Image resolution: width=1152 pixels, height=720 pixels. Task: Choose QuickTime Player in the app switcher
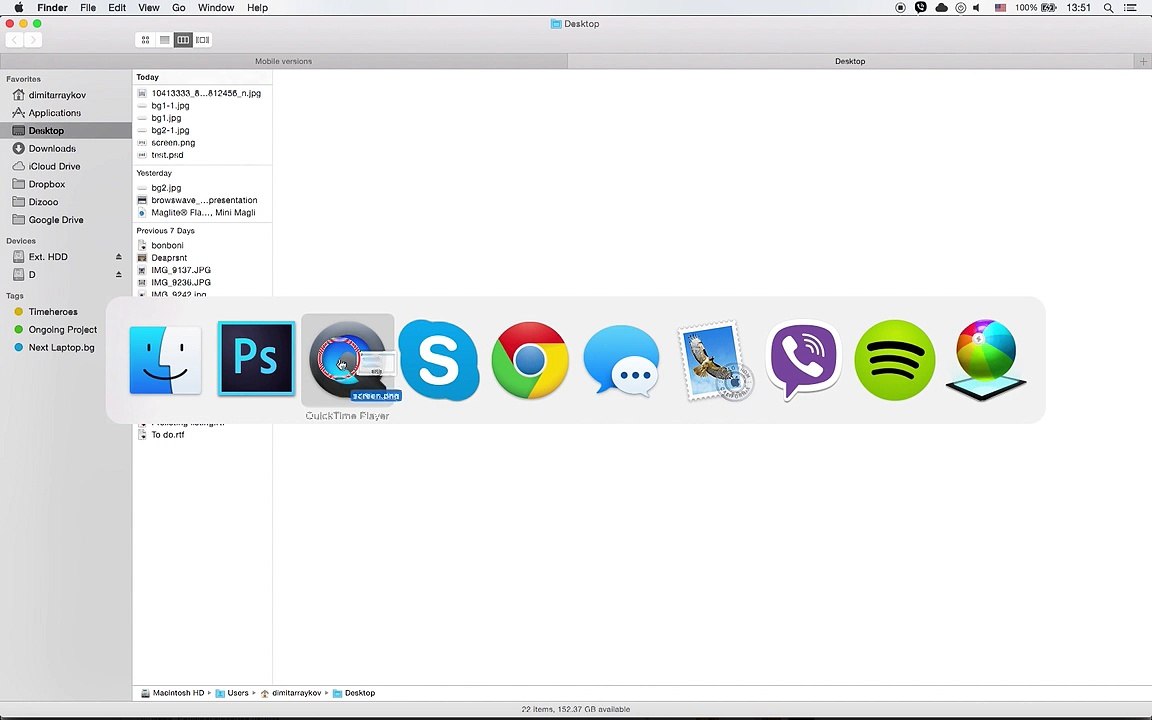[x=348, y=360]
